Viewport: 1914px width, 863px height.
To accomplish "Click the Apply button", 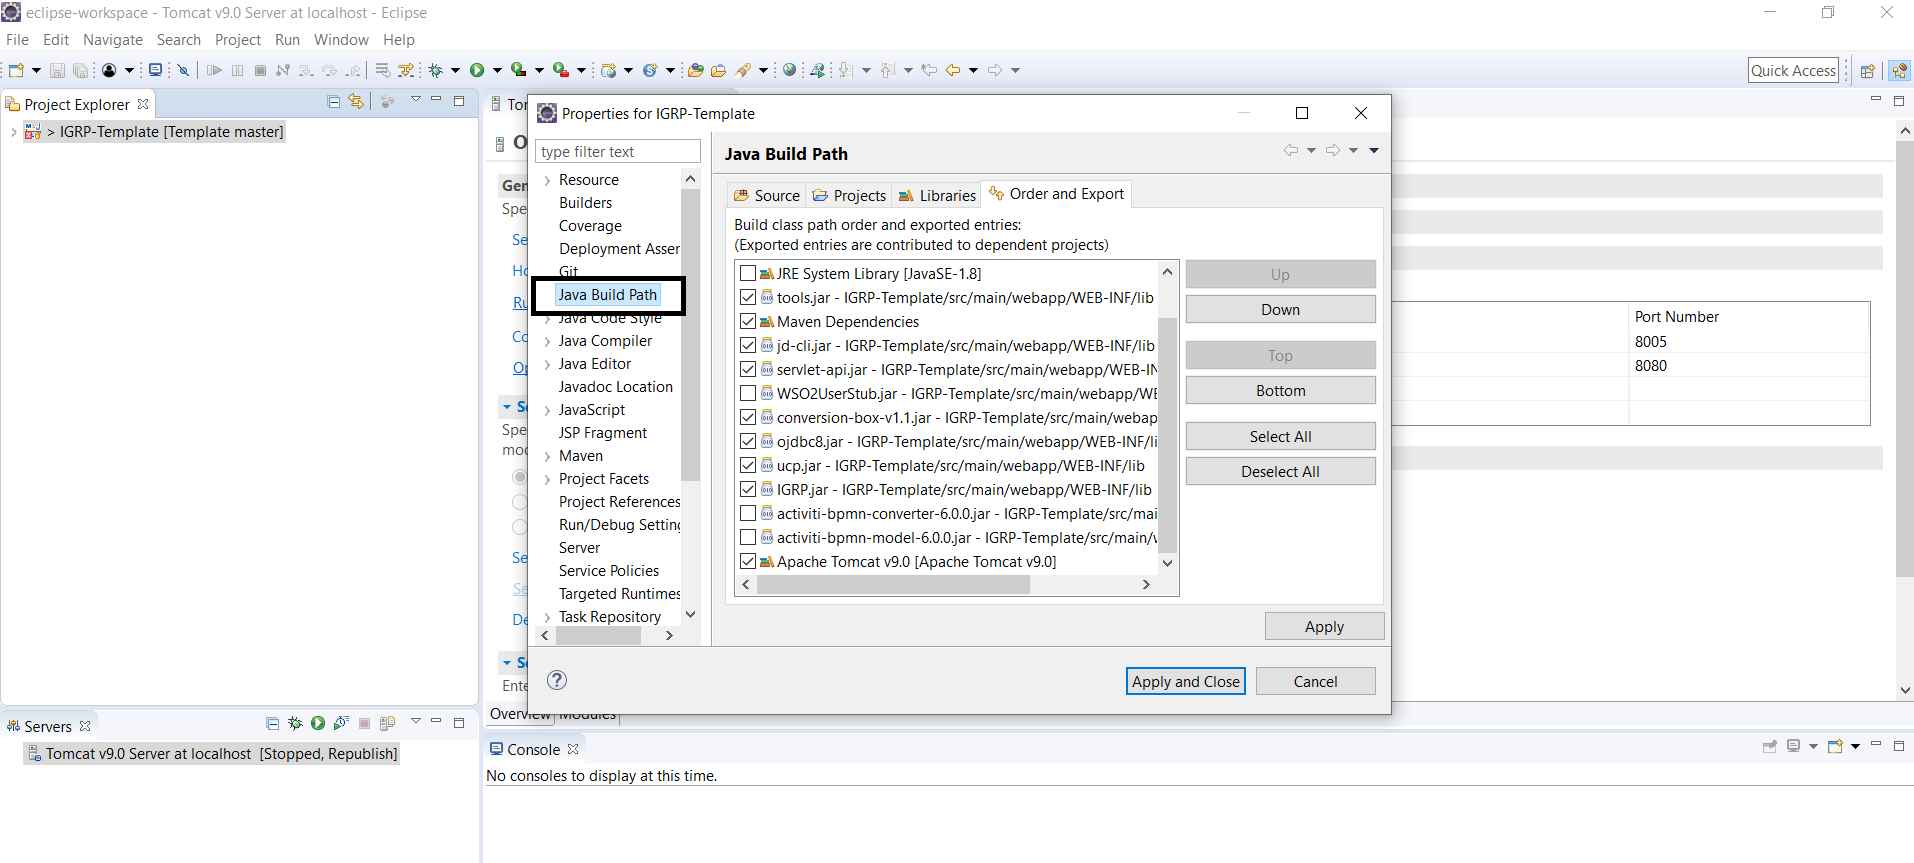I will [x=1324, y=626].
